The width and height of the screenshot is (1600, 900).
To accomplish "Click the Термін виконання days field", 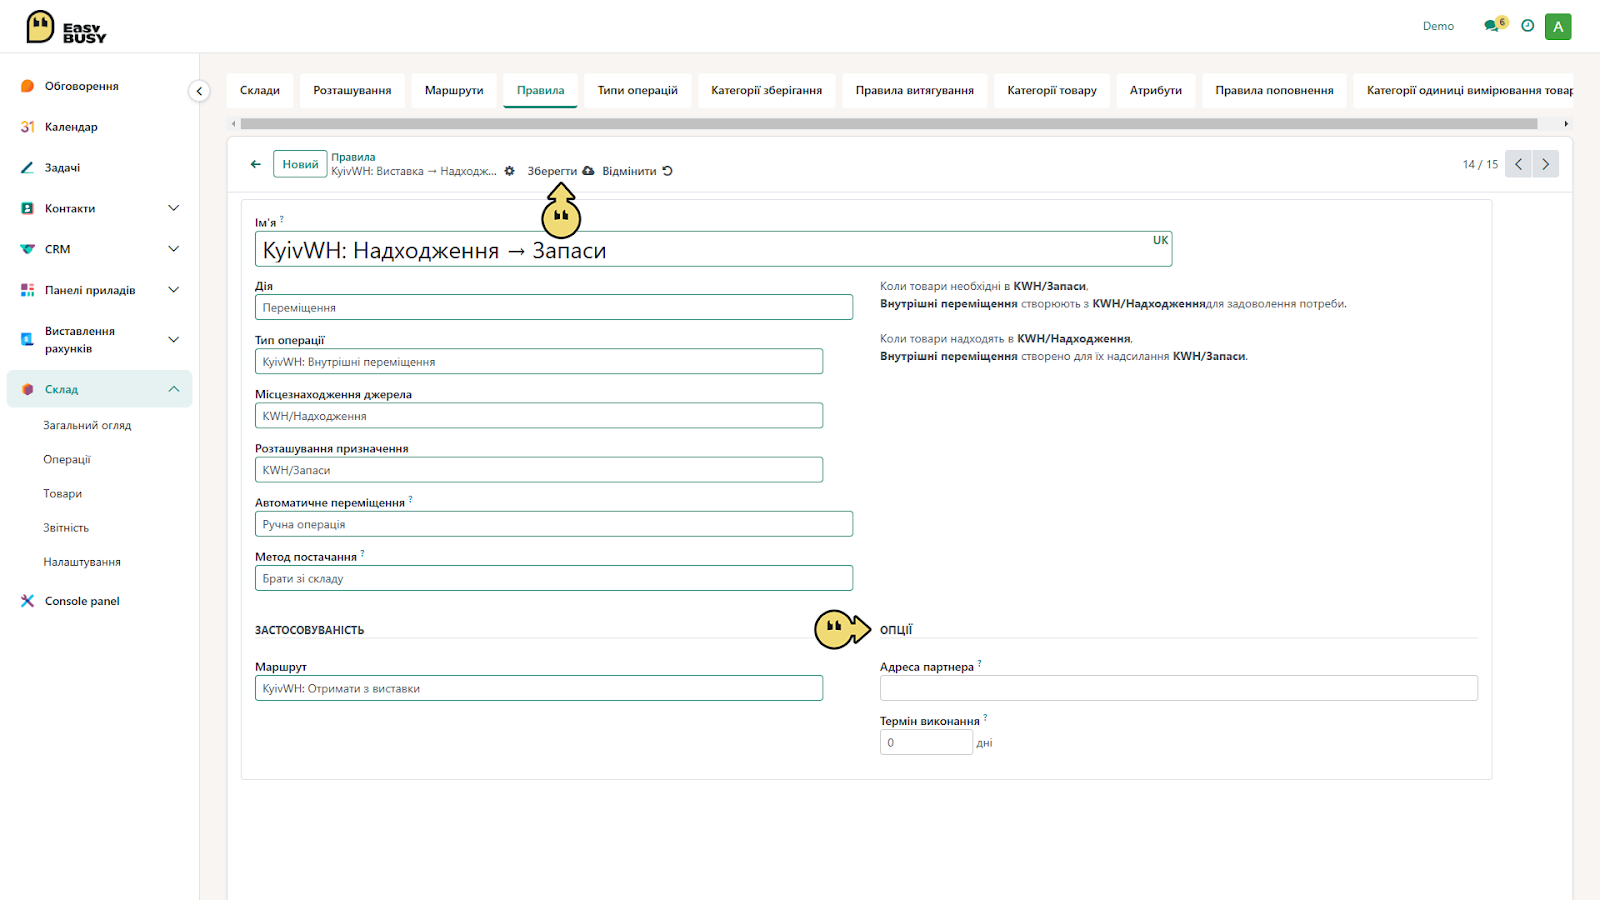I will (x=926, y=742).
